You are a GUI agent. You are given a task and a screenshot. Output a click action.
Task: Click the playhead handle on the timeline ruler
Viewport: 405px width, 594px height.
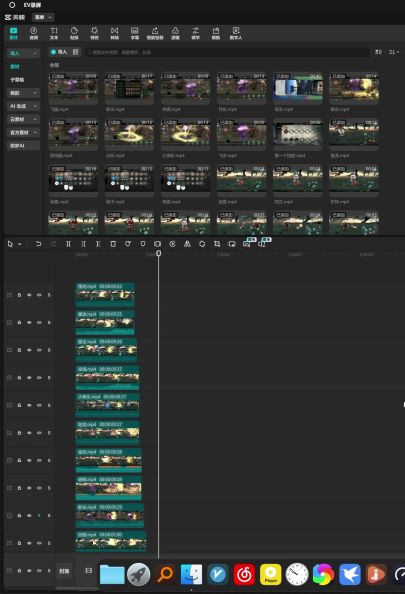159,253
